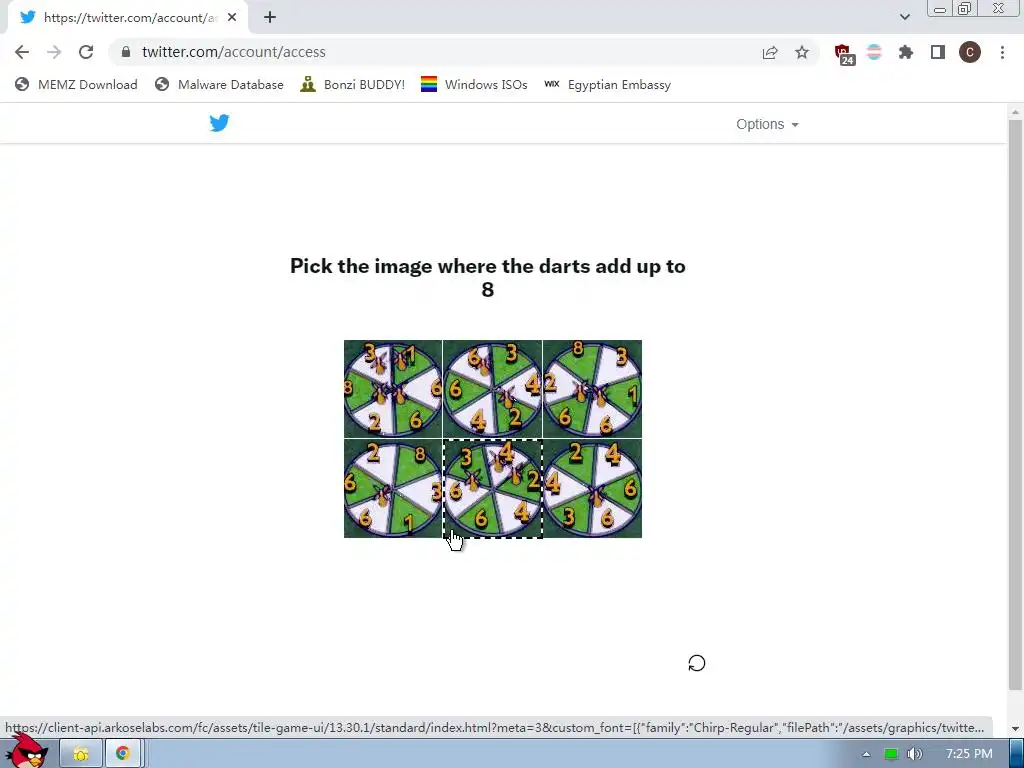Open the Angry Birds start button
The width and height of the screenshot is (1024, 768).
point(26,751)
